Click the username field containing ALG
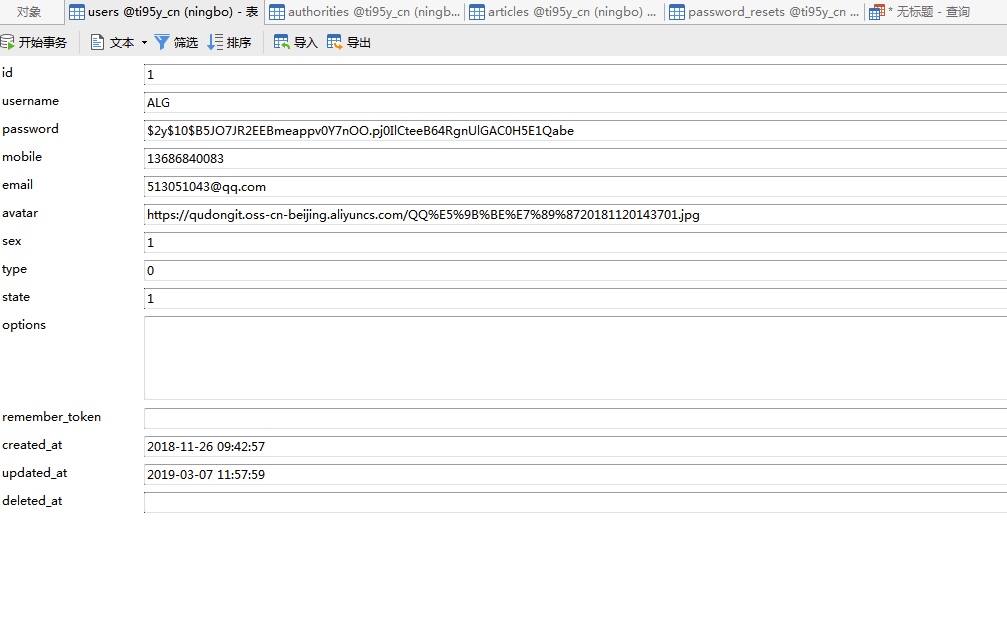1007x630 pixels. click(x=575, y=103)
